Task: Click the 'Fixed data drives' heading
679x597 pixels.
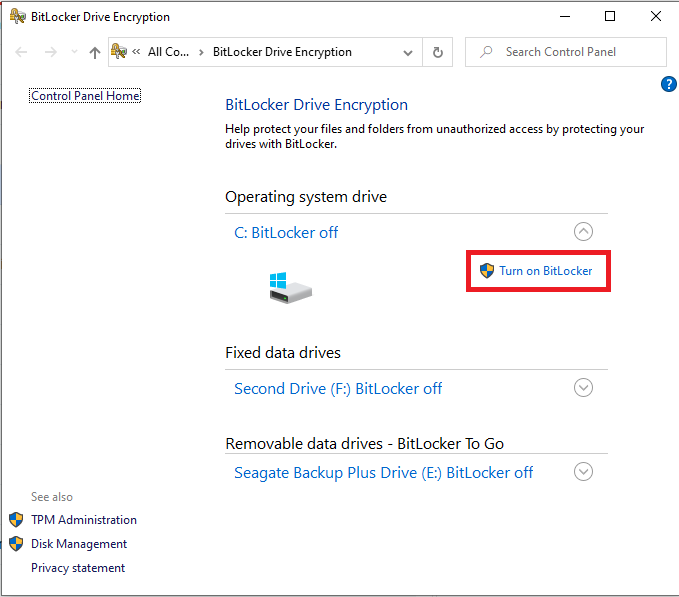Action: tap(283, 353)
